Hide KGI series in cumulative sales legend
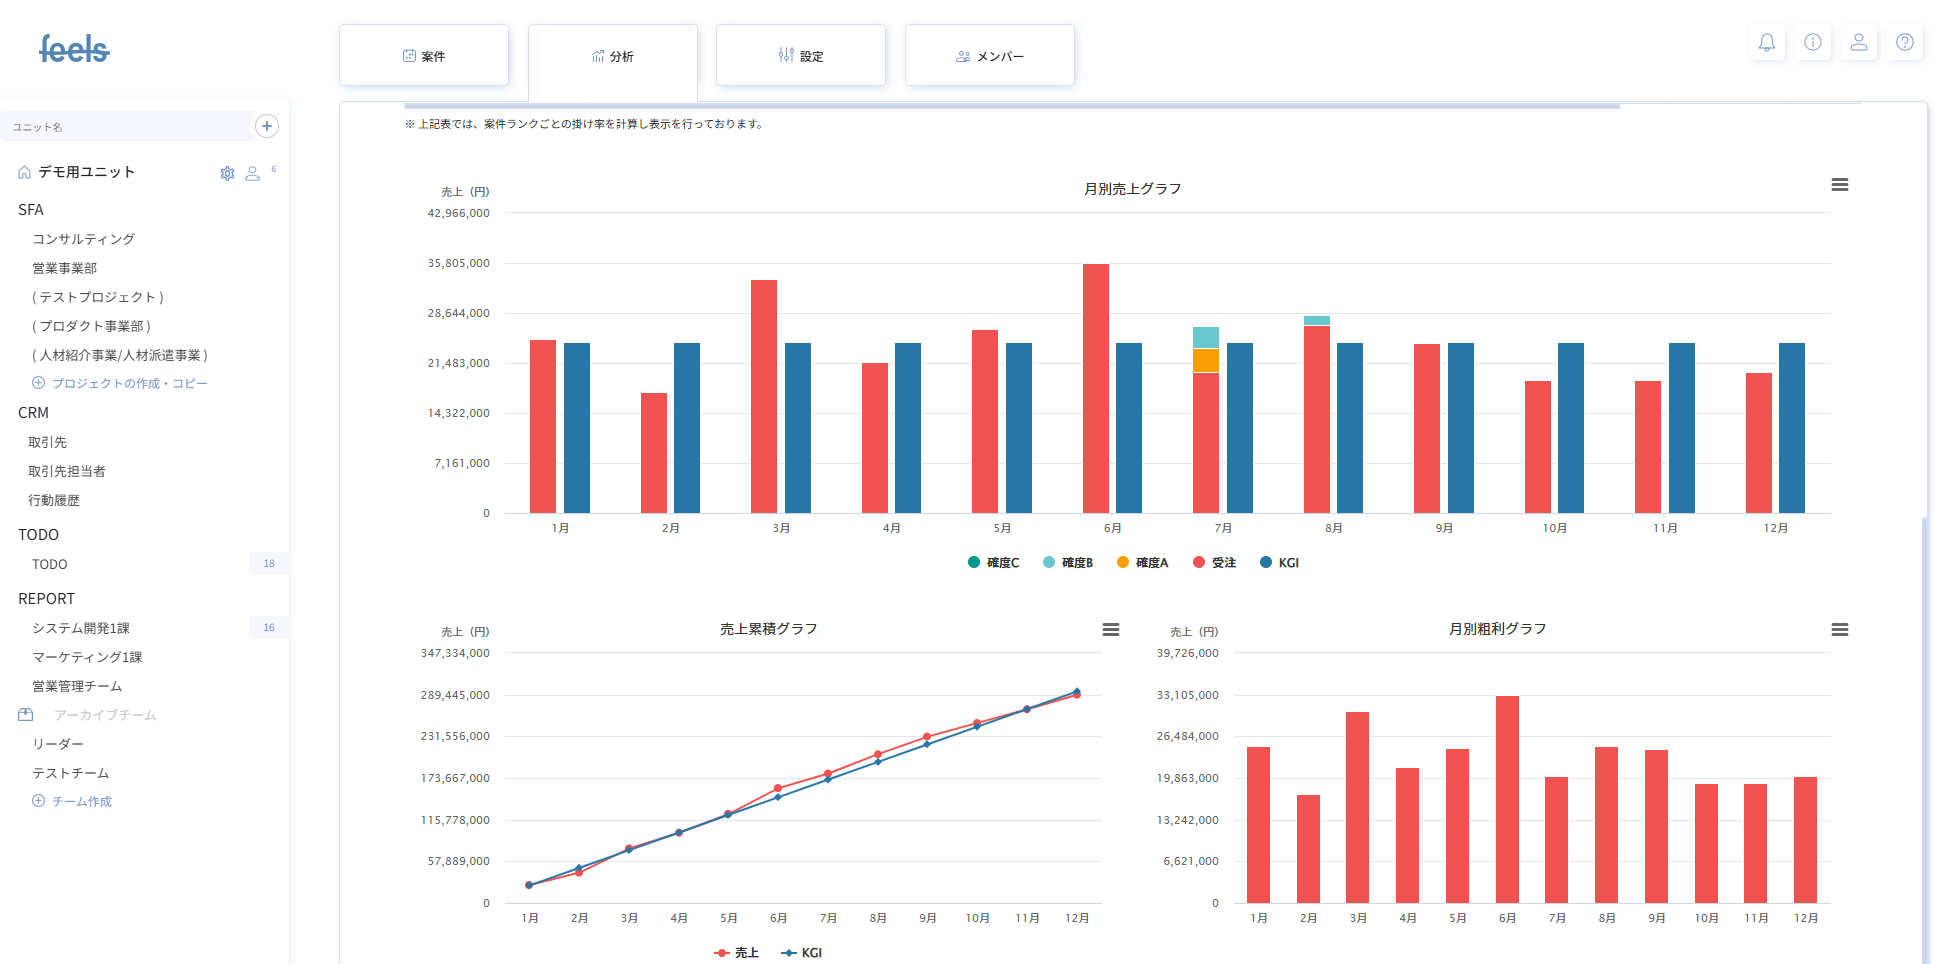 [801, 953]
